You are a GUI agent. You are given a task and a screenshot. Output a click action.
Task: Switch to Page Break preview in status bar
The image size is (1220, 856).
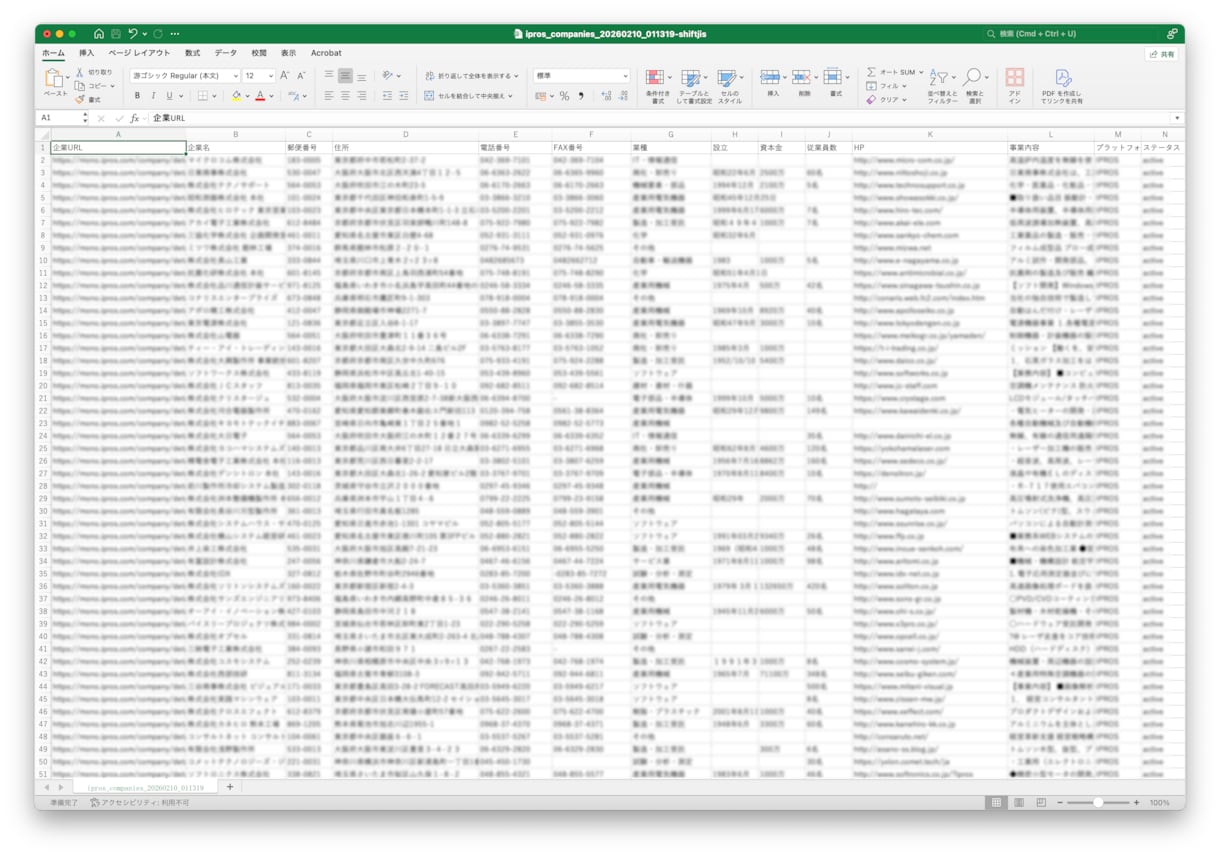point(1040,802)
